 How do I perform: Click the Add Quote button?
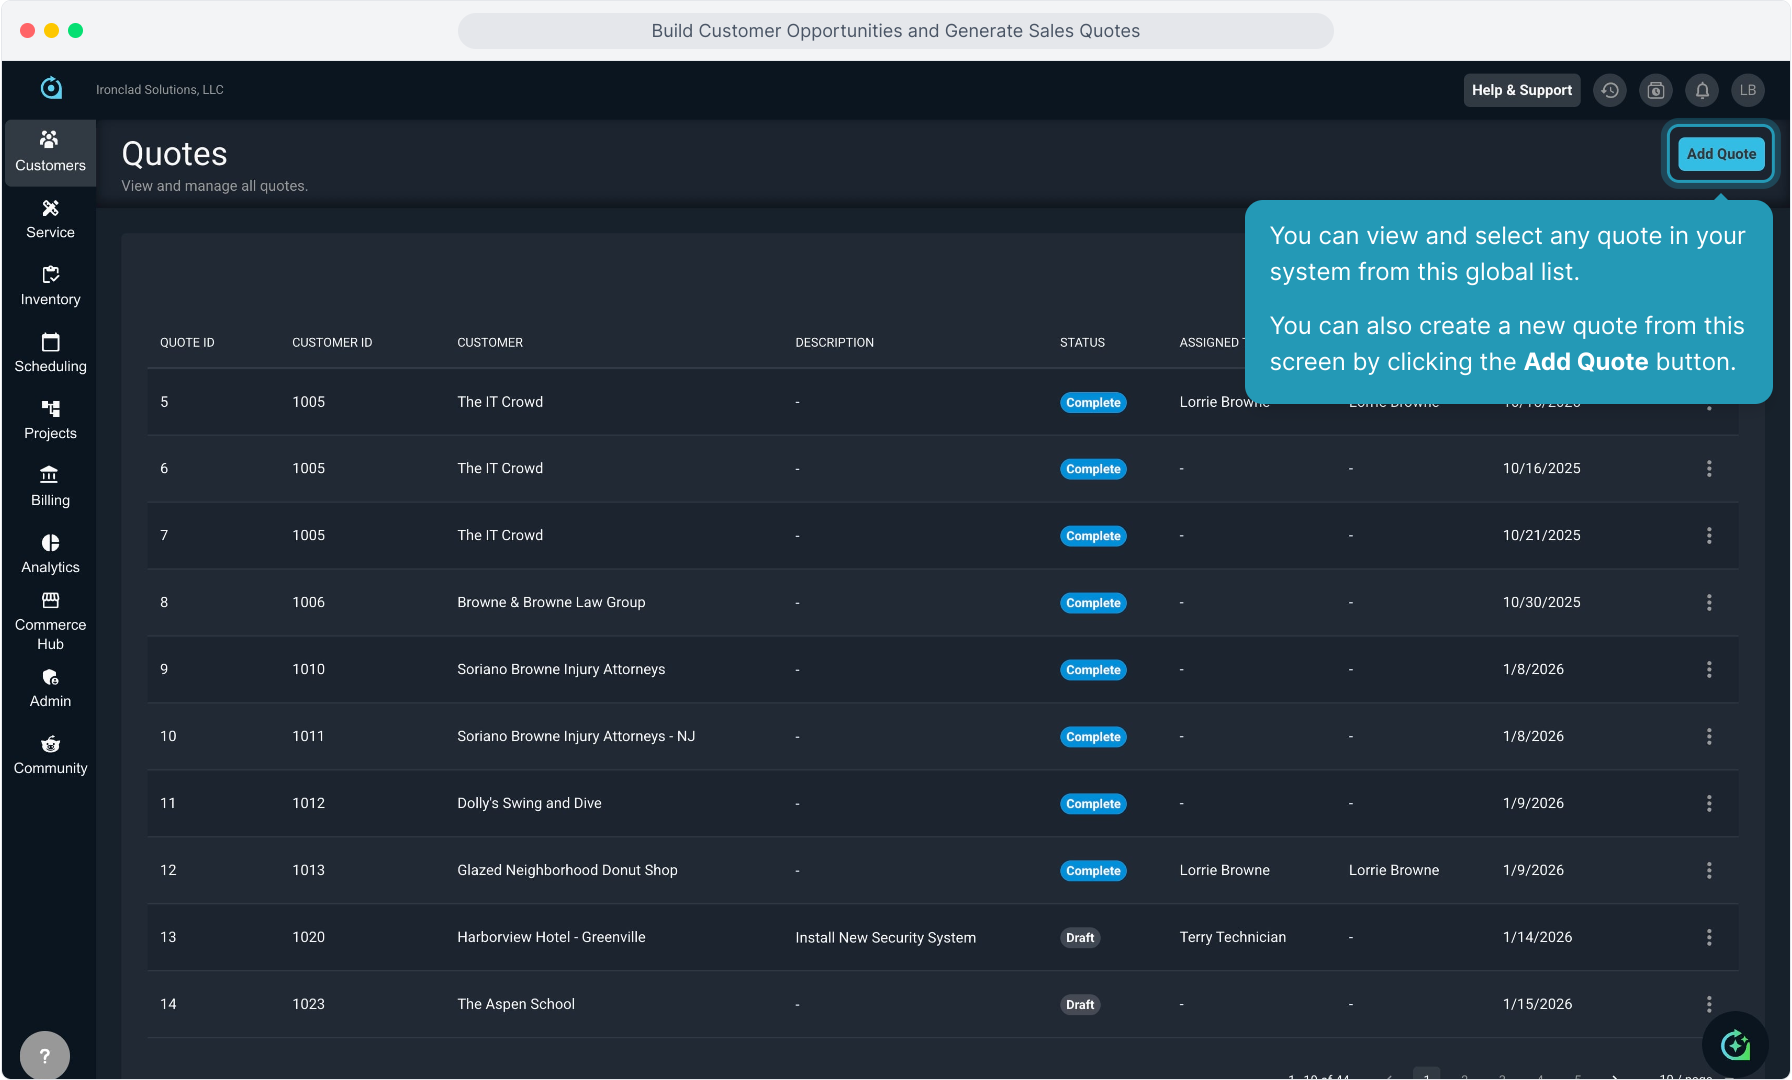pos(1720,154)
